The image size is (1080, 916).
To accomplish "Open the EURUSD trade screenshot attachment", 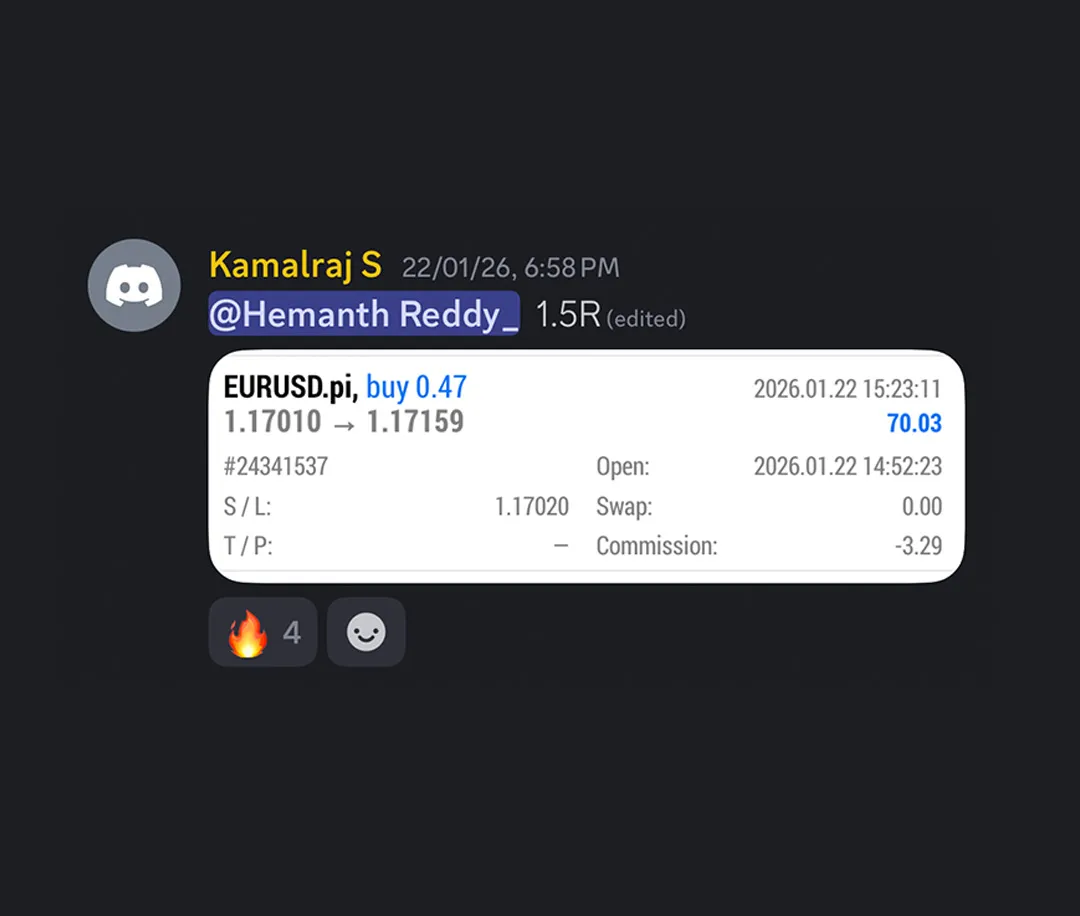I will [586, 466].
